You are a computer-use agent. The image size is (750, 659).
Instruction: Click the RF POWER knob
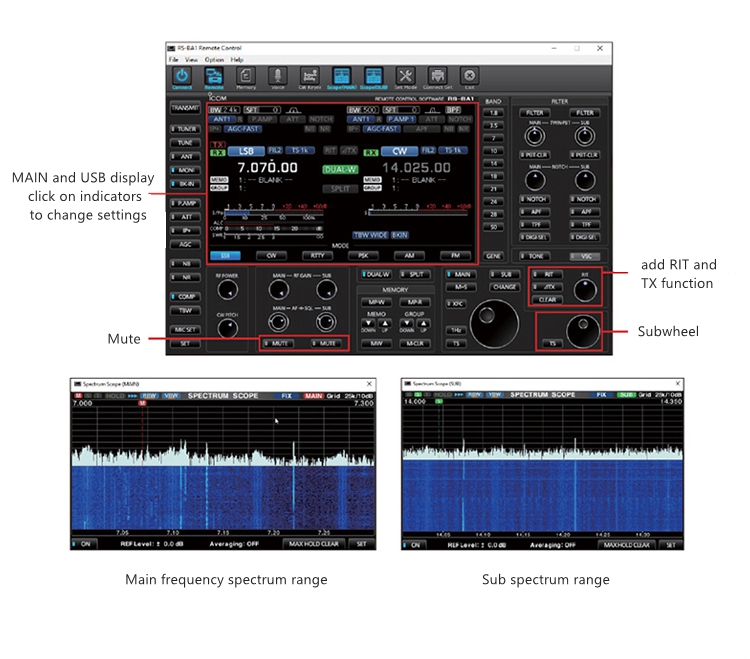coord(228,289)
